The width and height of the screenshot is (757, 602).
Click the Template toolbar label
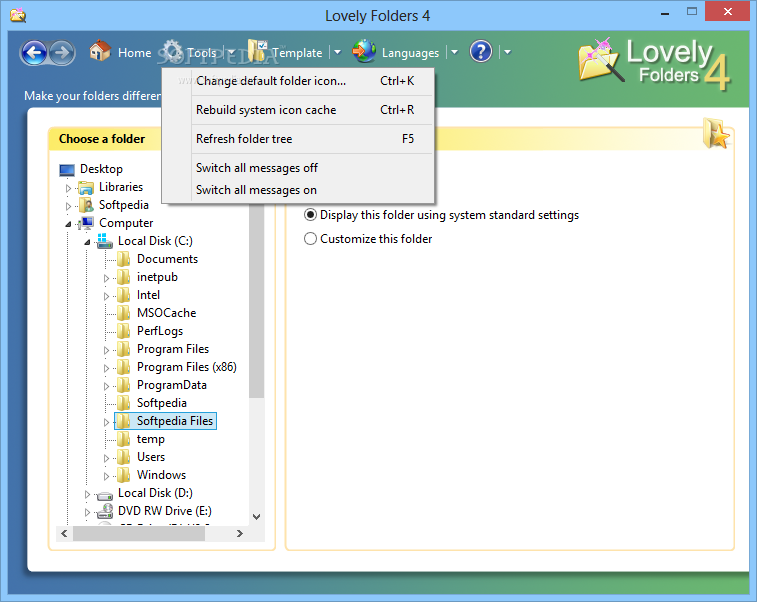pos(297,53)
